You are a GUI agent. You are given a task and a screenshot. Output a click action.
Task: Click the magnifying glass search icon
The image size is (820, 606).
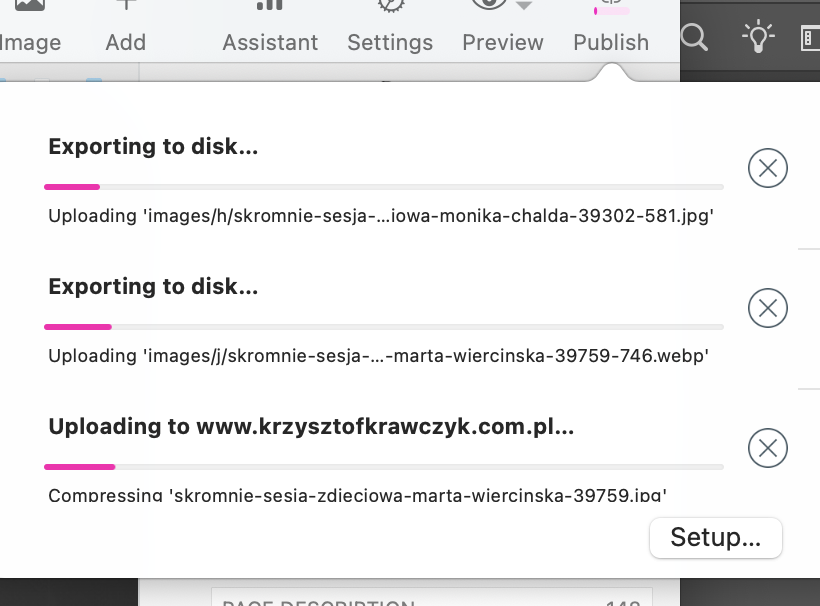(x=694, y=38)
